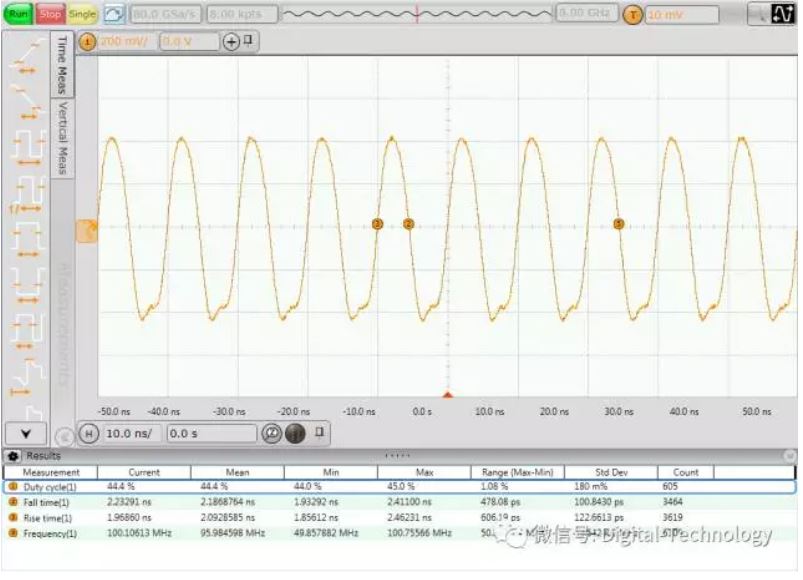This screenshot has height=580, width=803.
Task: Open the Results panel gear settings
Action: (x=13, y=455)
